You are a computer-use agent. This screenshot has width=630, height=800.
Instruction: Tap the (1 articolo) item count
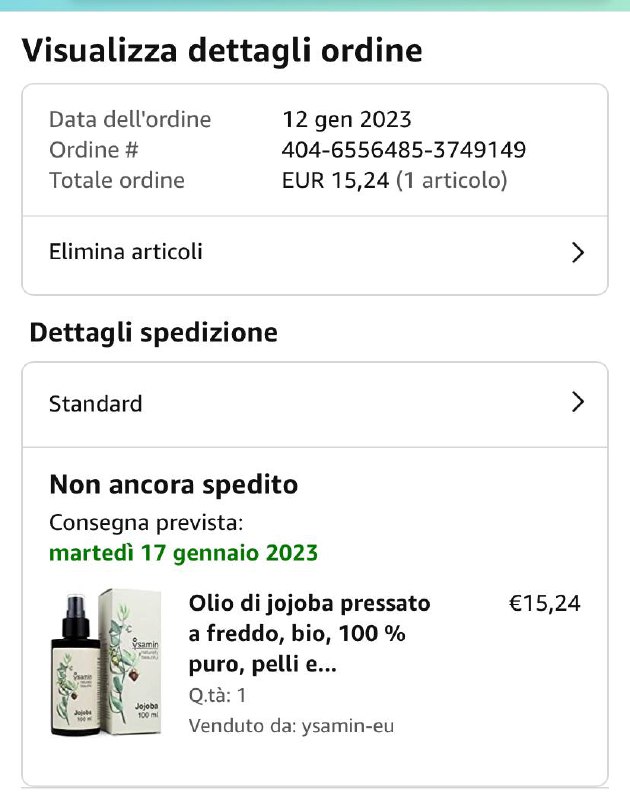click(x=452, y=181)
